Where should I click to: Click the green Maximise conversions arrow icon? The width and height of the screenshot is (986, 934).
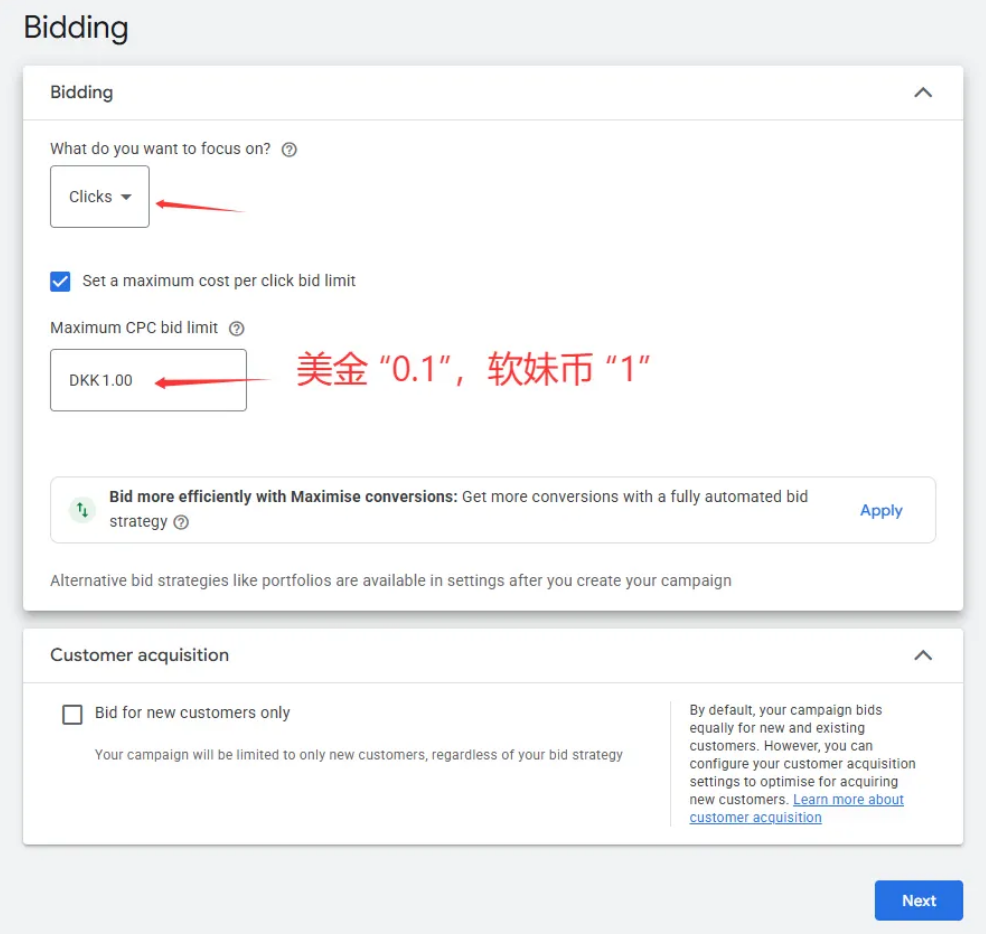(81, 509)
